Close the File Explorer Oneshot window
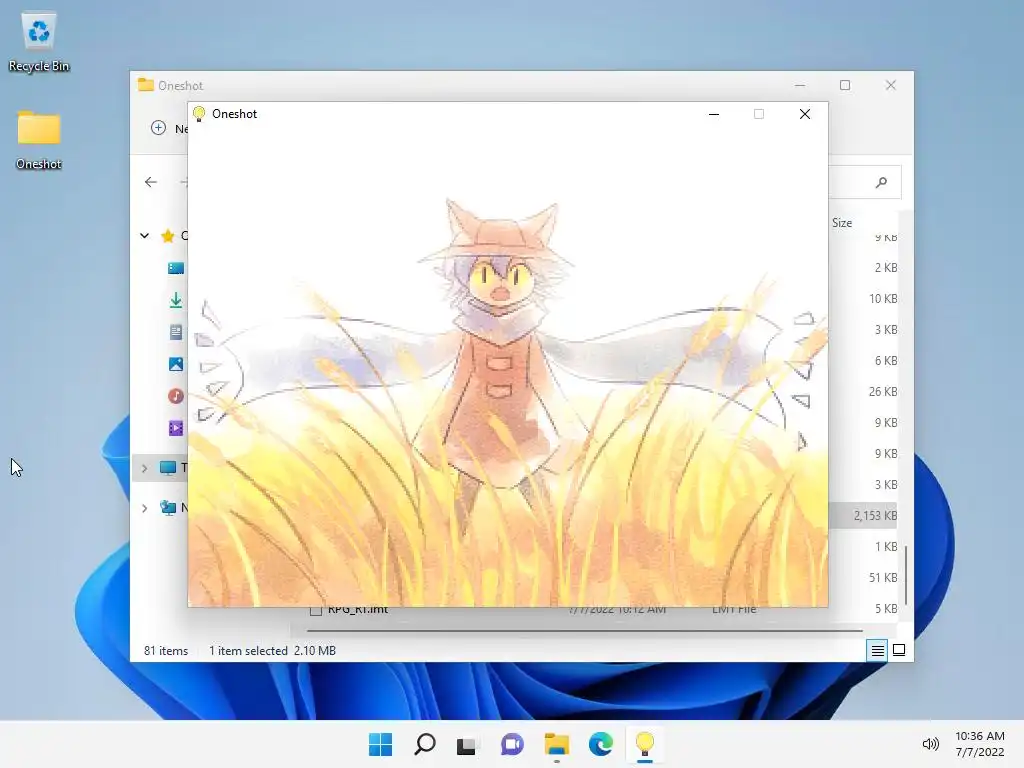The width and height of the screenshot is (1024, 768). click(891, 86)
